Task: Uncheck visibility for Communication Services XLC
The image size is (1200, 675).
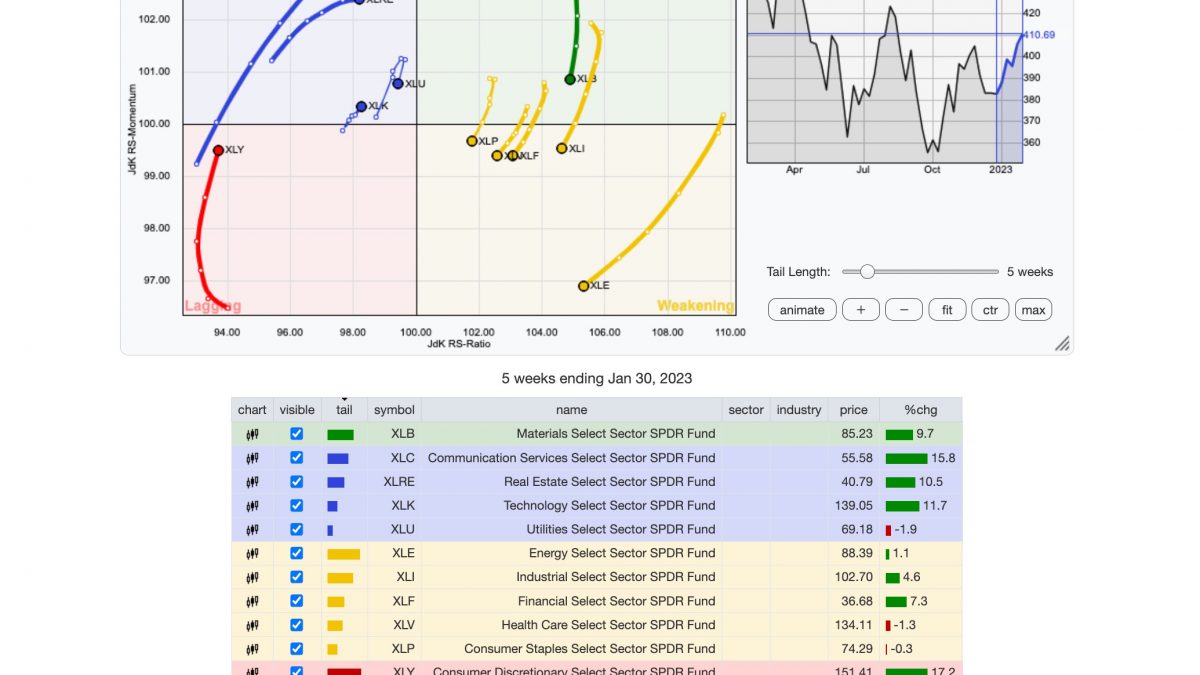Action: click(296, 458)
